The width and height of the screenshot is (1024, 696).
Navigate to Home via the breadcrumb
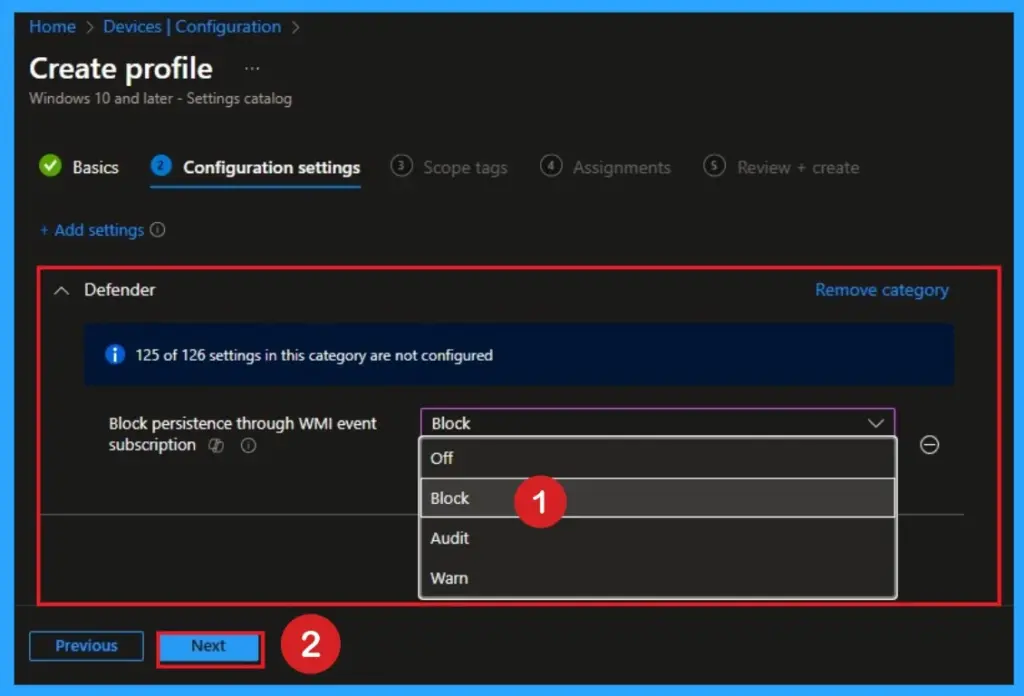52,27
